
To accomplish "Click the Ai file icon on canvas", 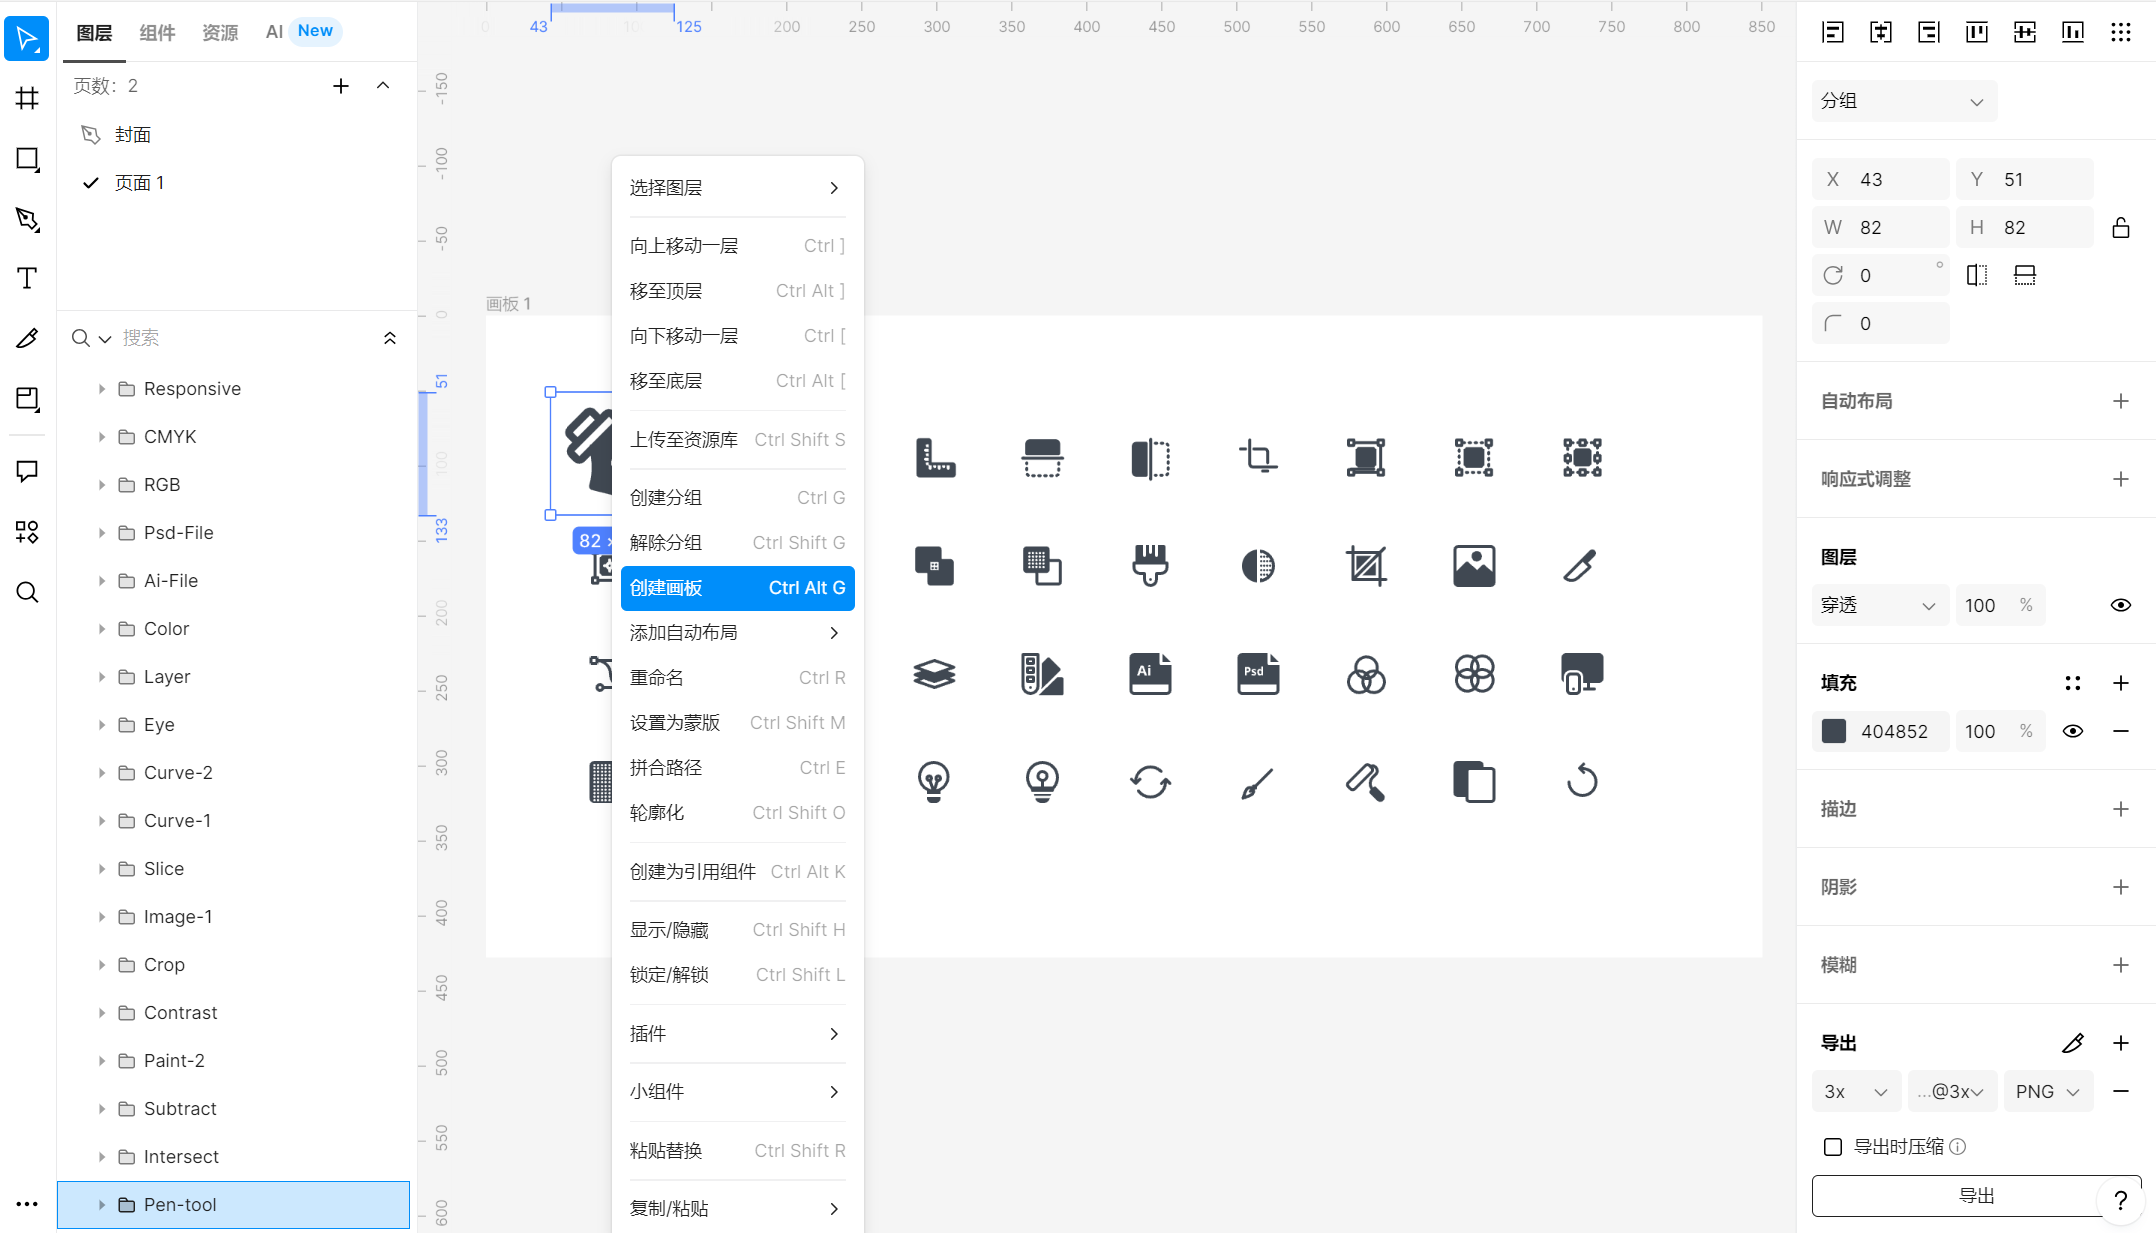I will [1150, 674].
